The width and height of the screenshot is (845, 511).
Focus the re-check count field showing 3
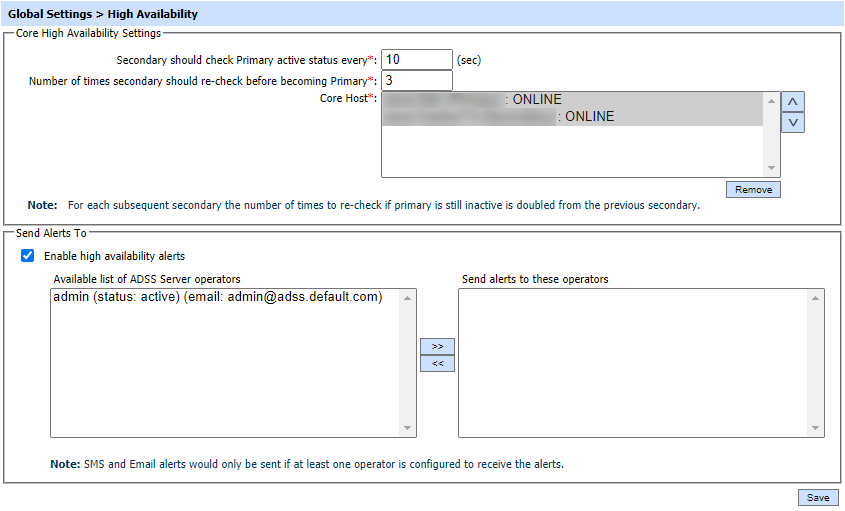coord(416,80)
